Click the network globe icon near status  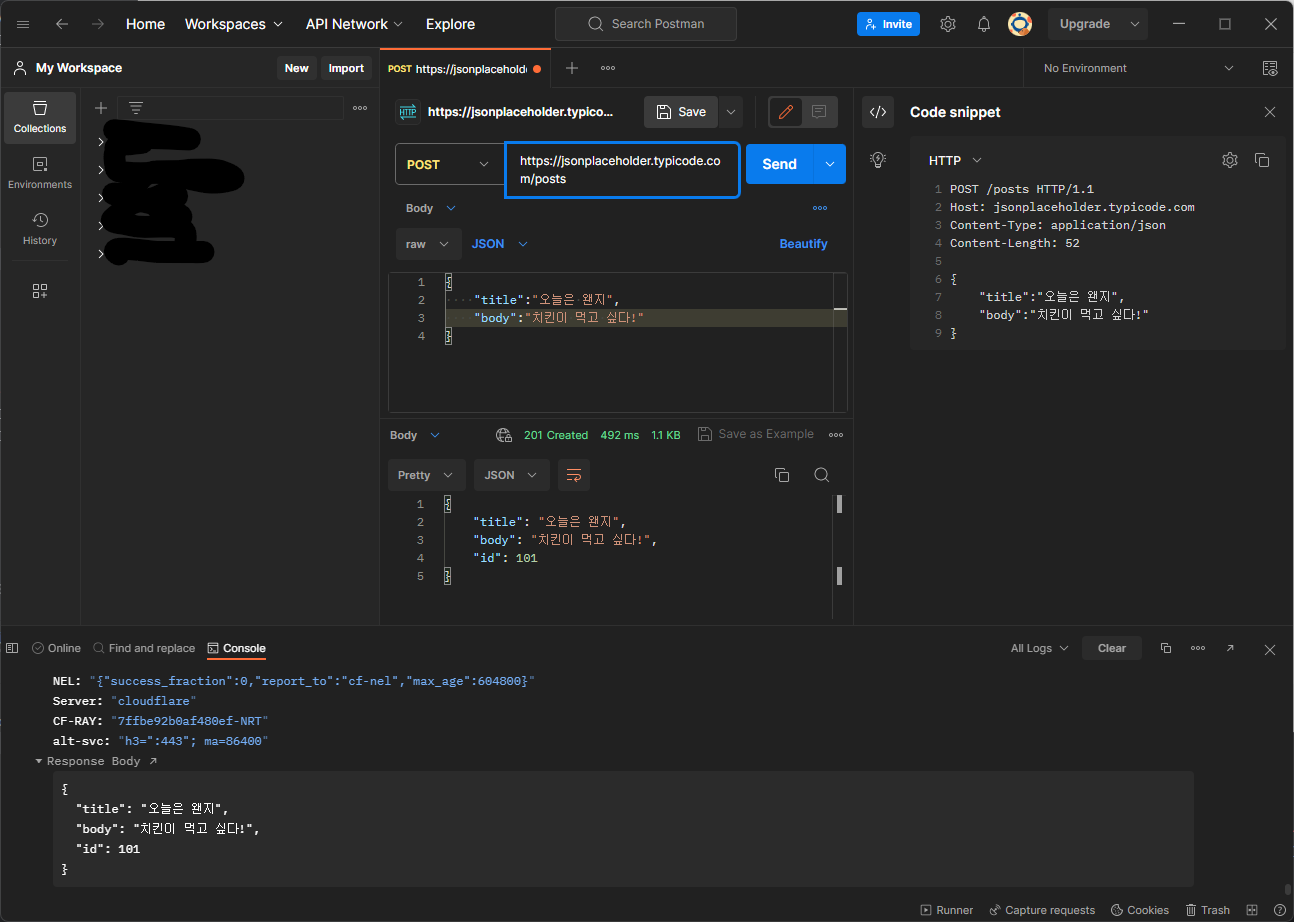[504, 435]
